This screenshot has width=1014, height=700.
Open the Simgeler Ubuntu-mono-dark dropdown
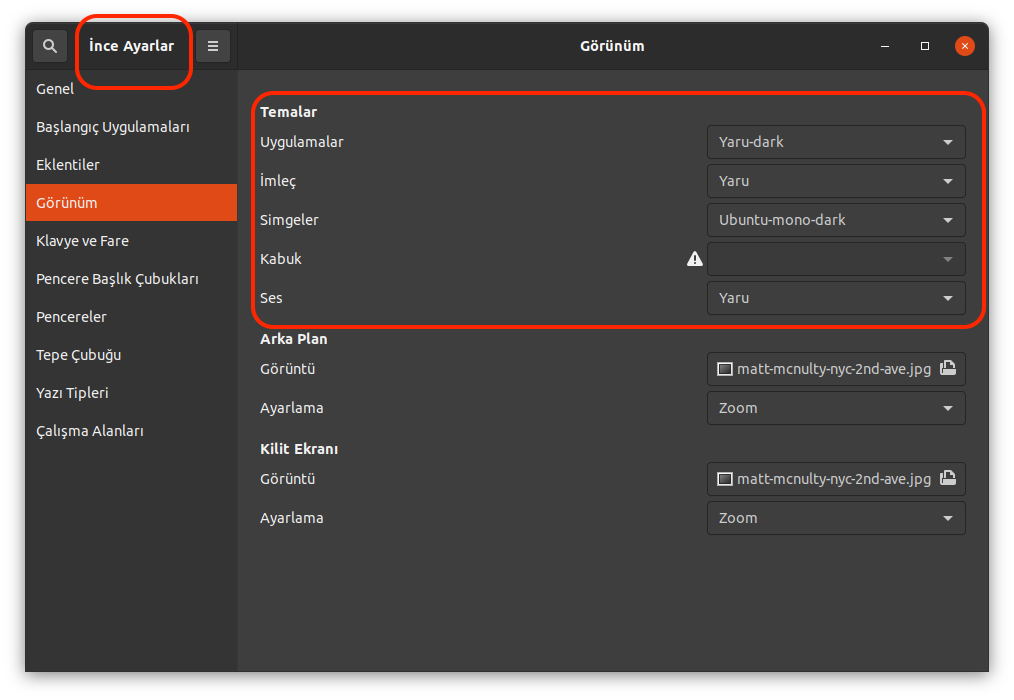[x=835, y=220]
